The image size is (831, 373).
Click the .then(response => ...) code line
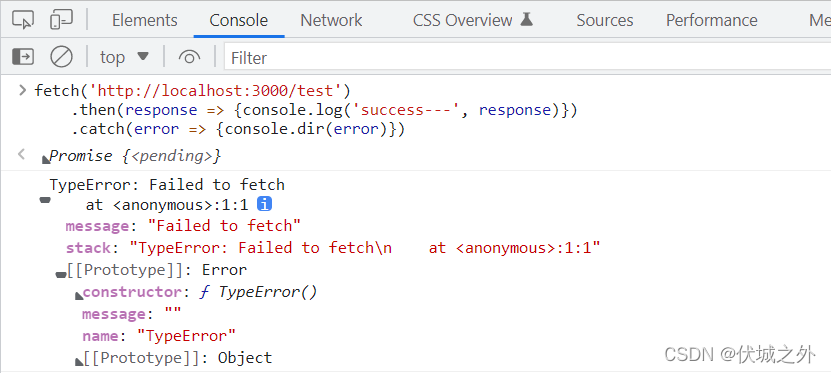[324, 110]
